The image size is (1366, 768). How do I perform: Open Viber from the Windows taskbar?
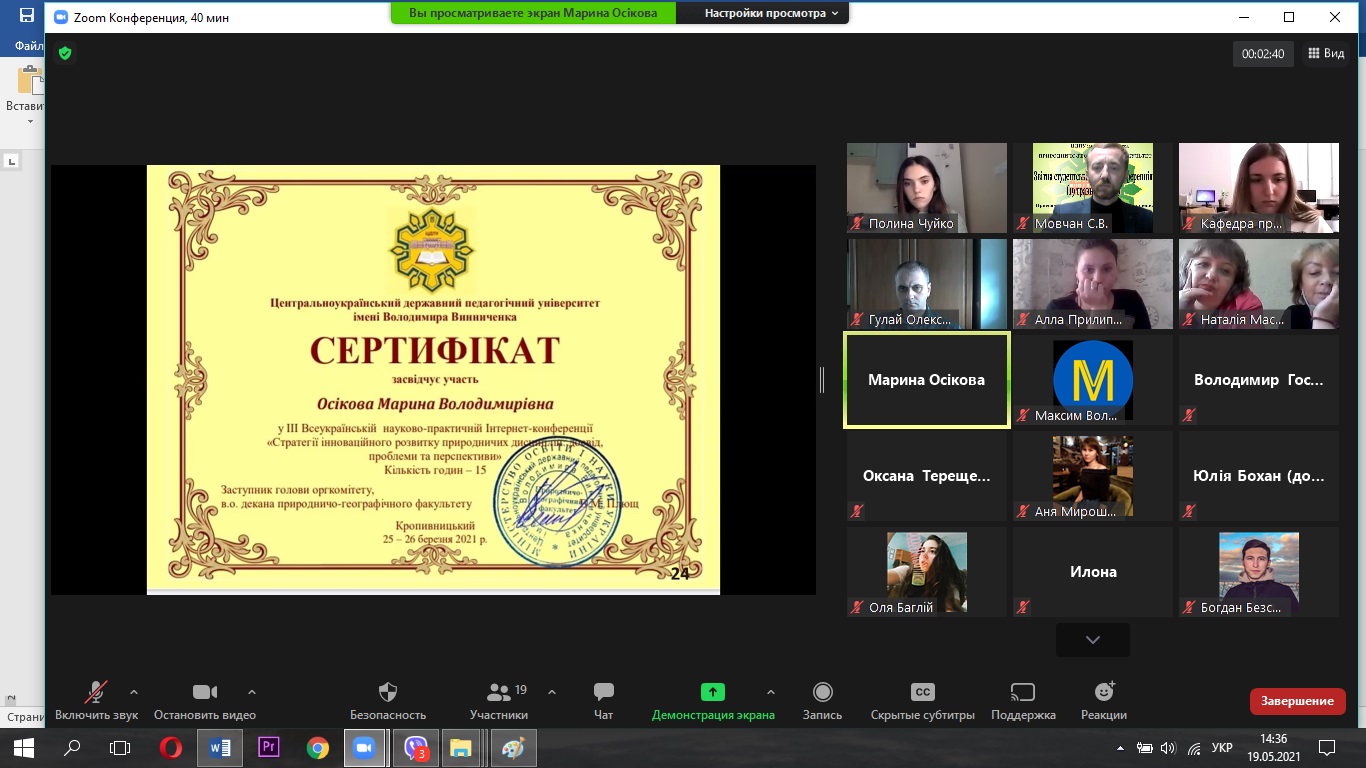tap(415, 747)
